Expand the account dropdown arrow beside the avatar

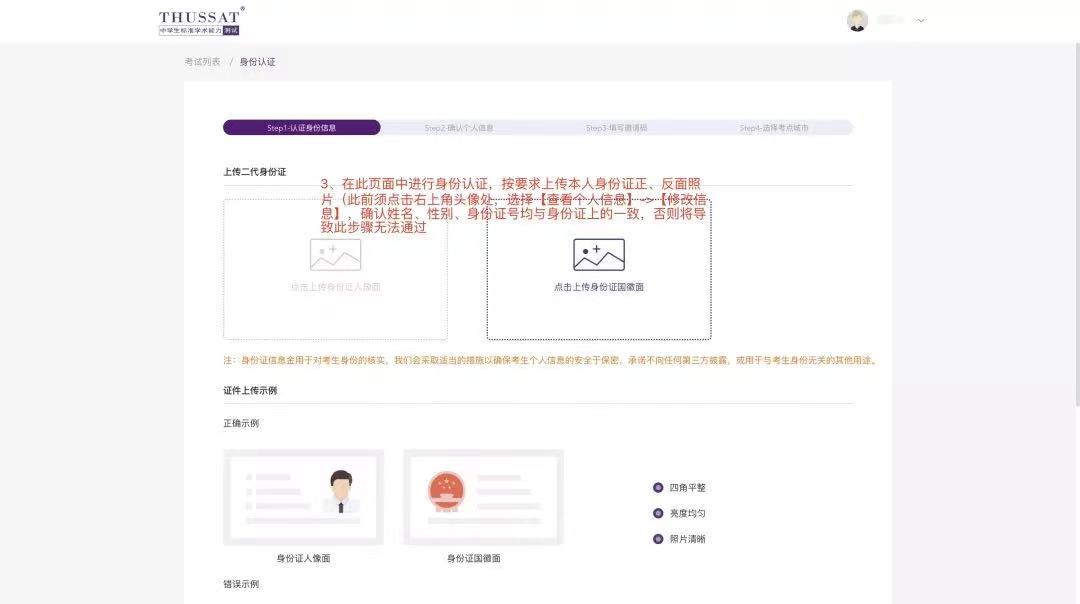(x=920, y=21)
